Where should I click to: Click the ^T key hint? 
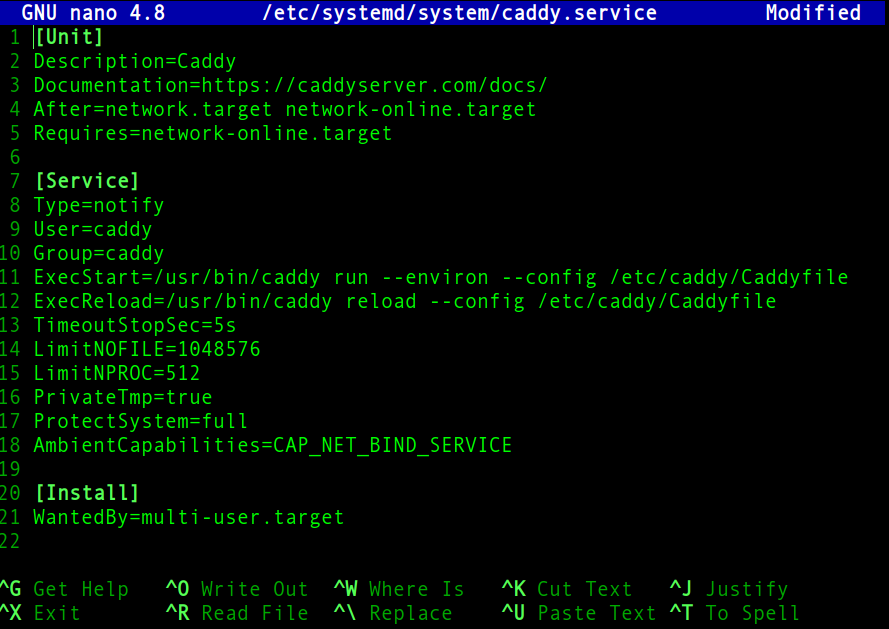tap(681, 613)
